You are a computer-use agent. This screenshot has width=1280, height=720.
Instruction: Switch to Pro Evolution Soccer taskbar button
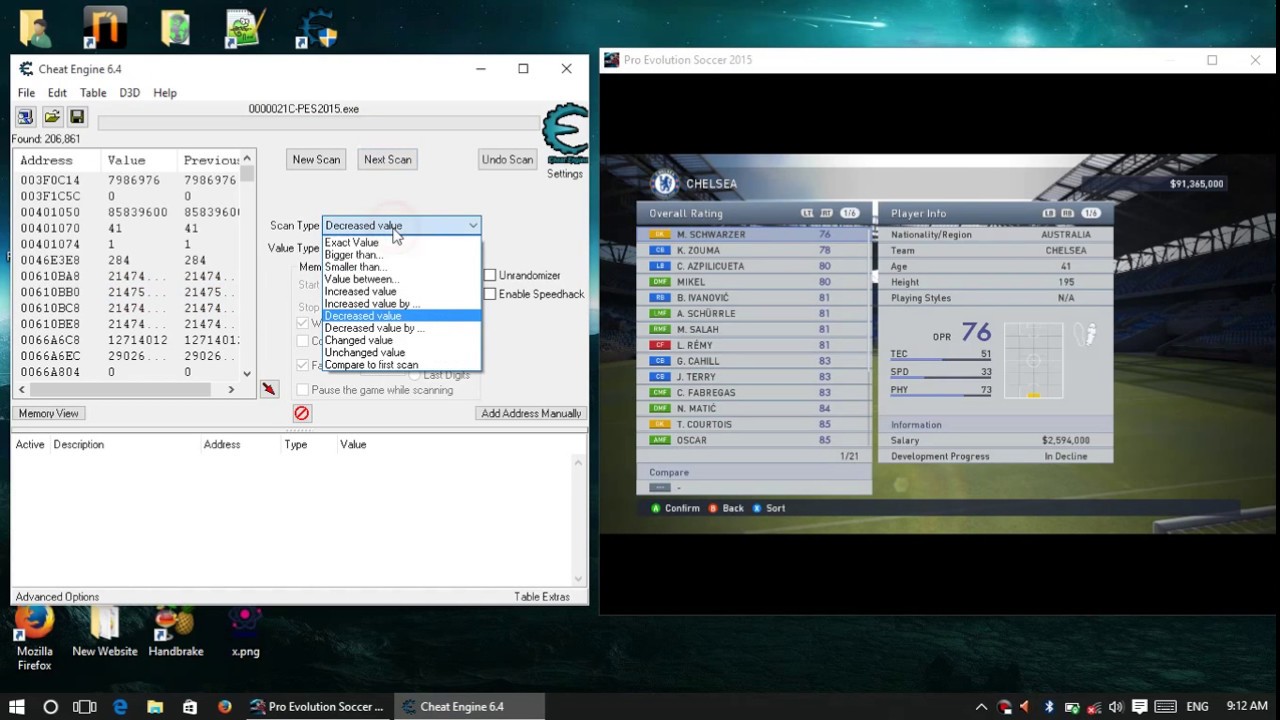(x=317, y=706)
